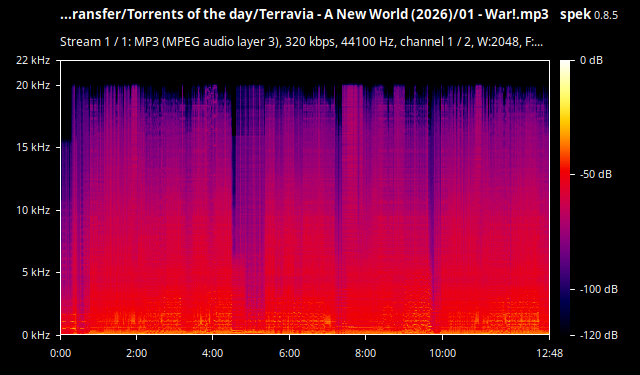
Task: Click the 20 kHz frequency axis label
Action: [x=33, y=85]
